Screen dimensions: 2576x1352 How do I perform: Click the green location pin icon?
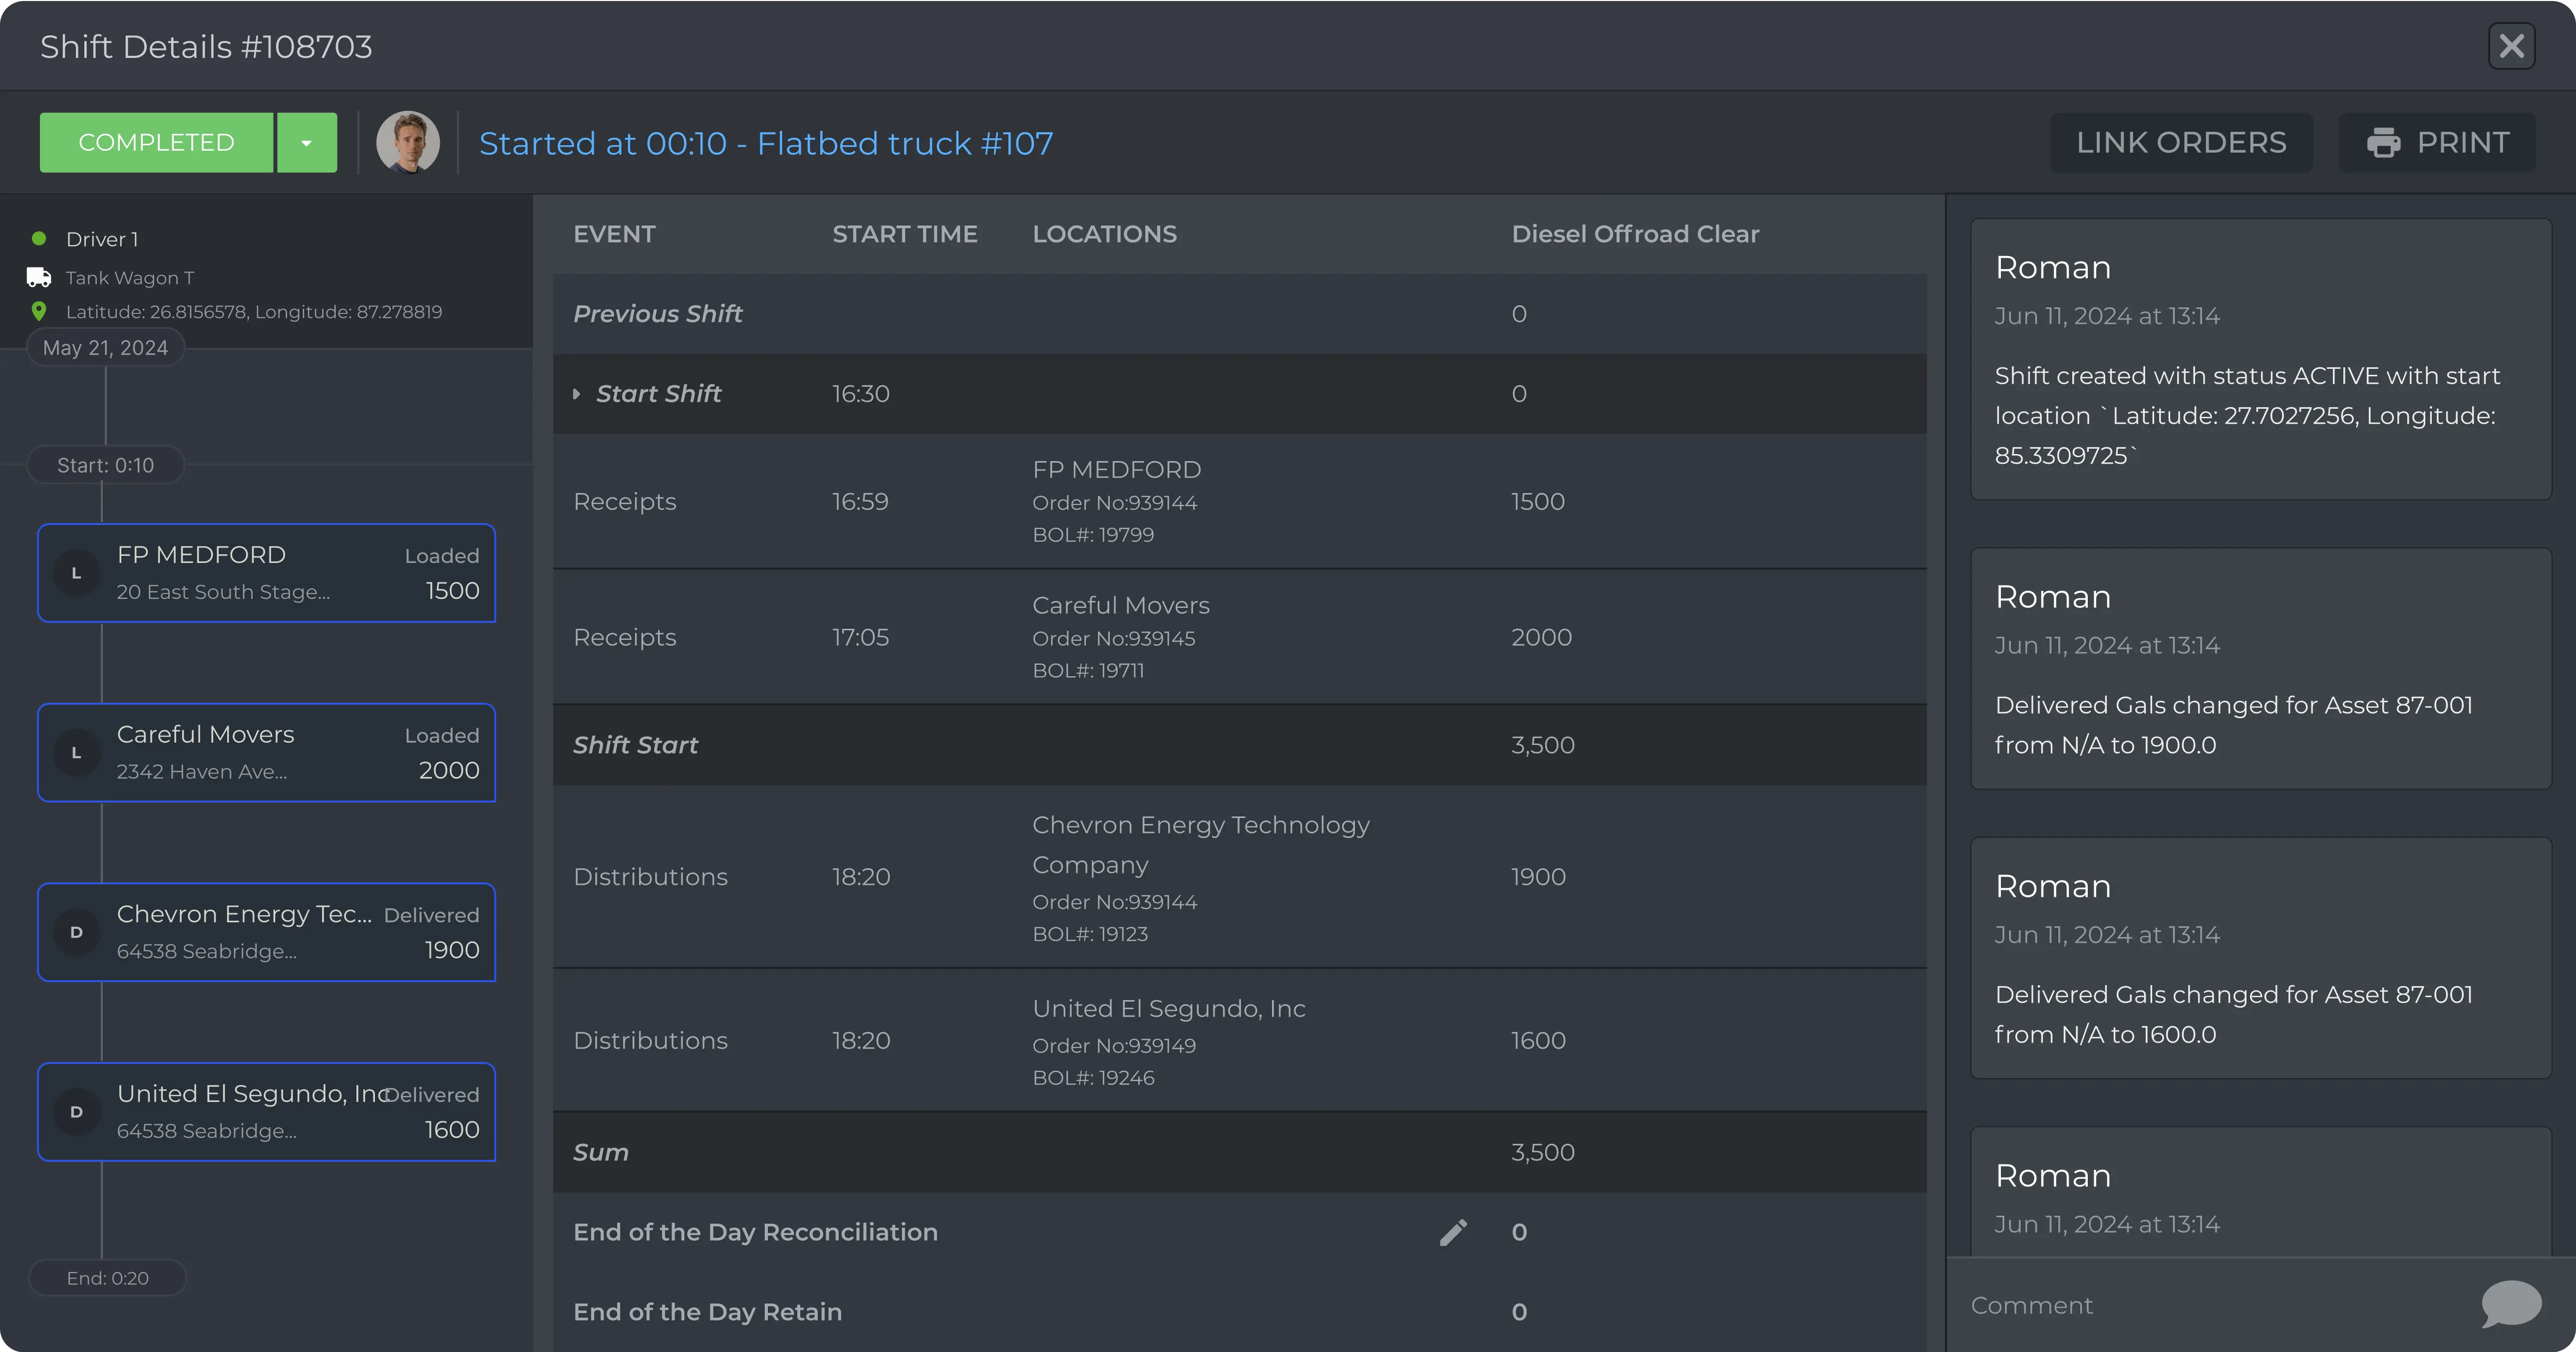point(39,312)
